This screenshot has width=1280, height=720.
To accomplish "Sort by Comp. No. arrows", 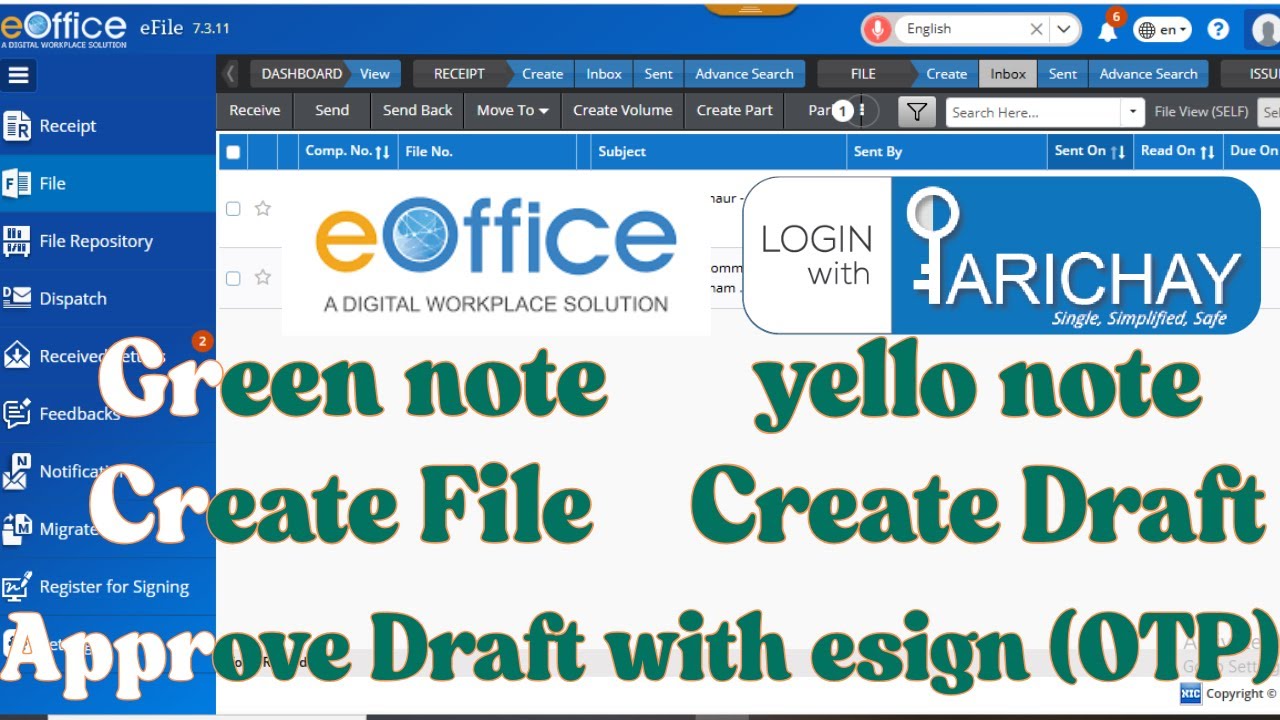I will (382, 152).
